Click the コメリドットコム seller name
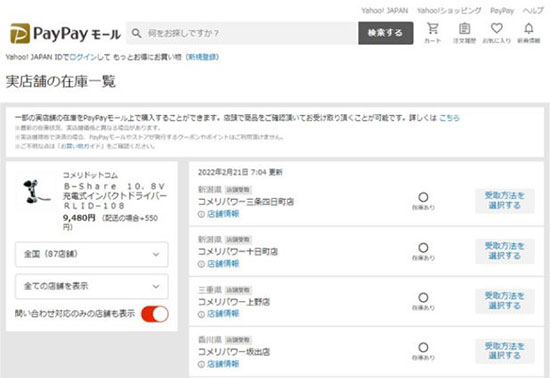The image size is (550, 378). [90, 175]
